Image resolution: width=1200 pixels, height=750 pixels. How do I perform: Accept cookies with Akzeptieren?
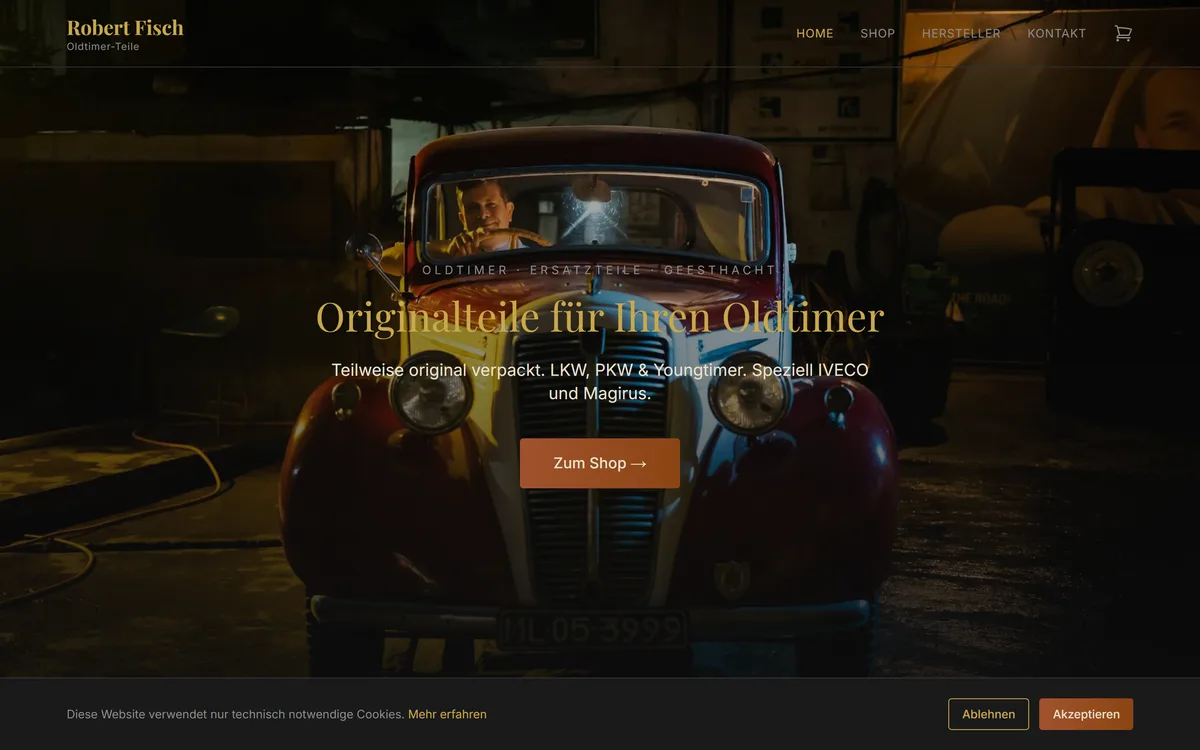point(1086,714)
